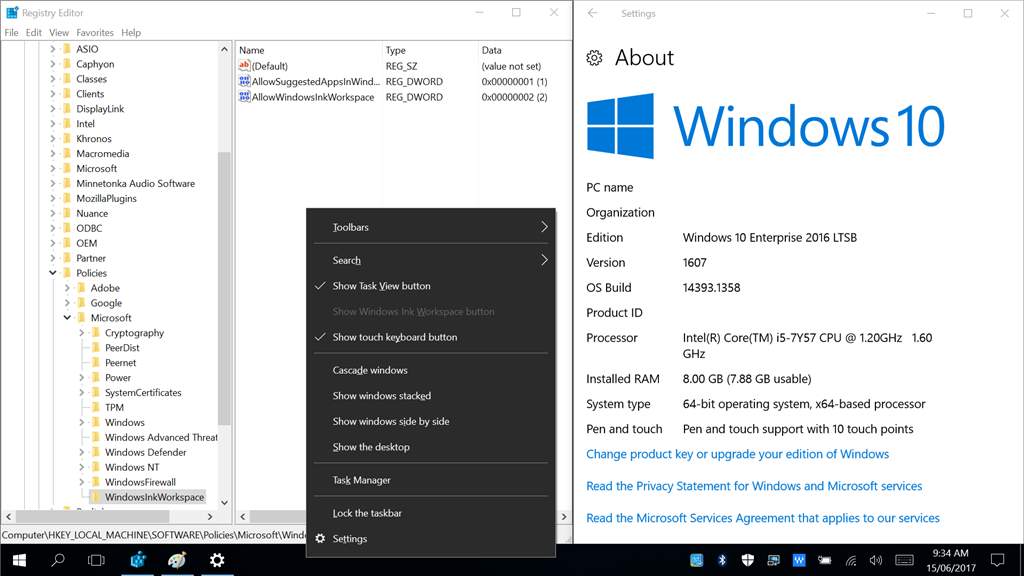Screen dimensions: 1024x576
Task: Click the Settings back arrow
Action: 592,13
